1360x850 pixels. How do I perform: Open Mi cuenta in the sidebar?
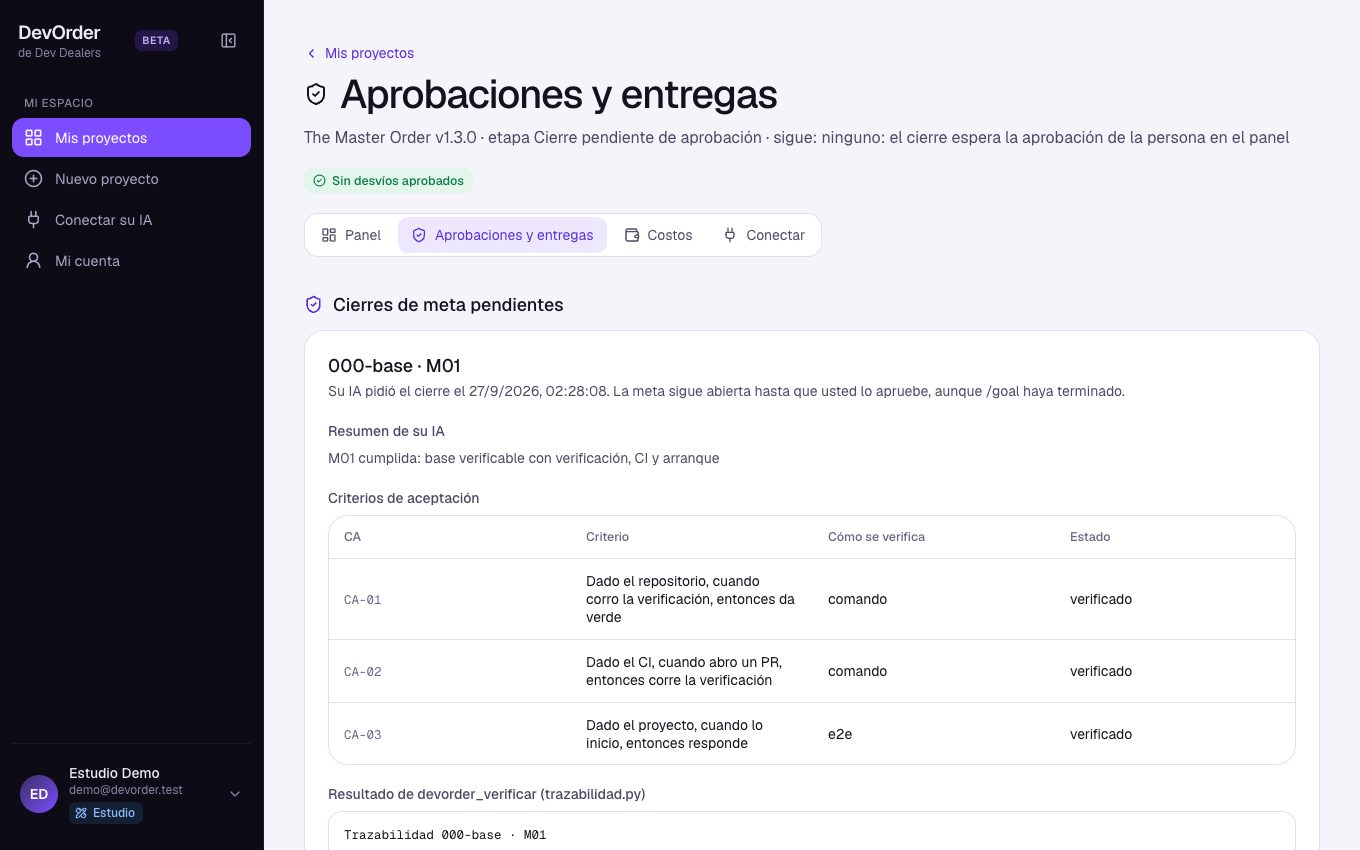(131, 261)
